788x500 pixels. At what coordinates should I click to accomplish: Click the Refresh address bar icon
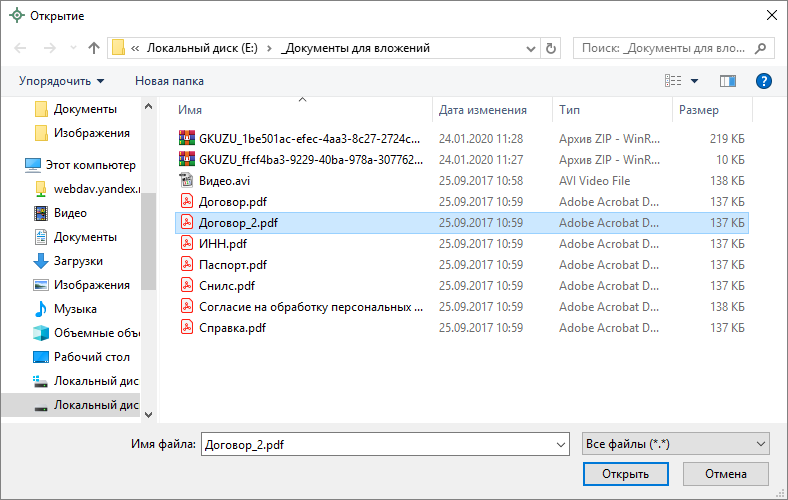tap(551, 47)
